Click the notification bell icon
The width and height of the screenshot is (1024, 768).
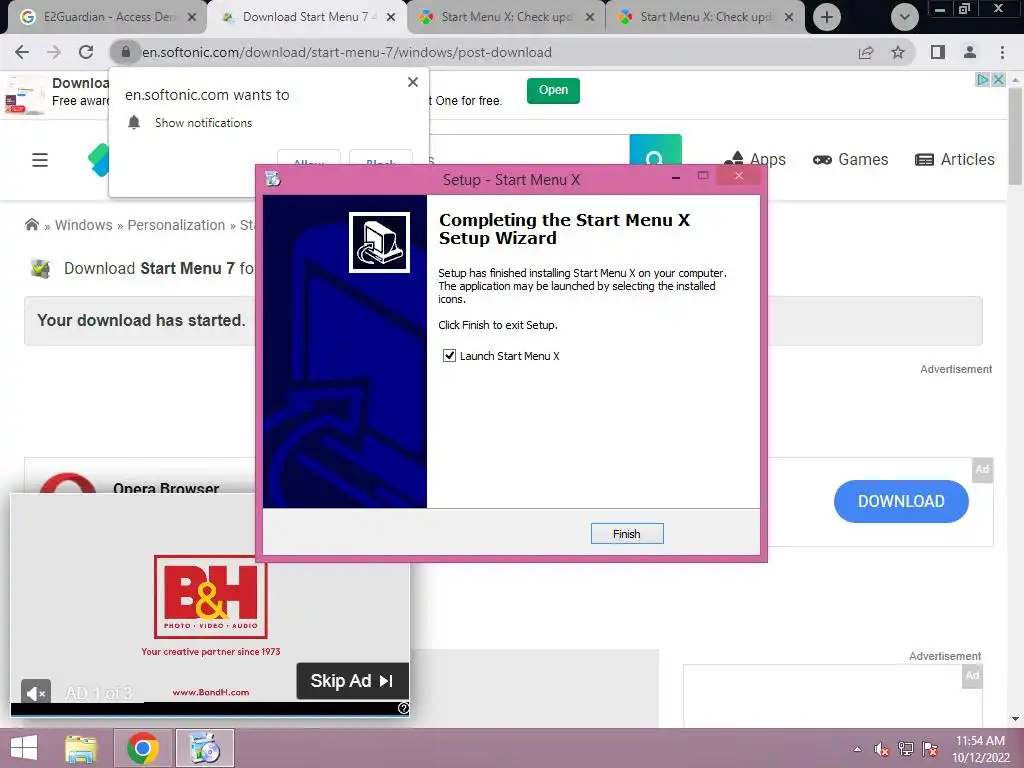pos(134,123)
